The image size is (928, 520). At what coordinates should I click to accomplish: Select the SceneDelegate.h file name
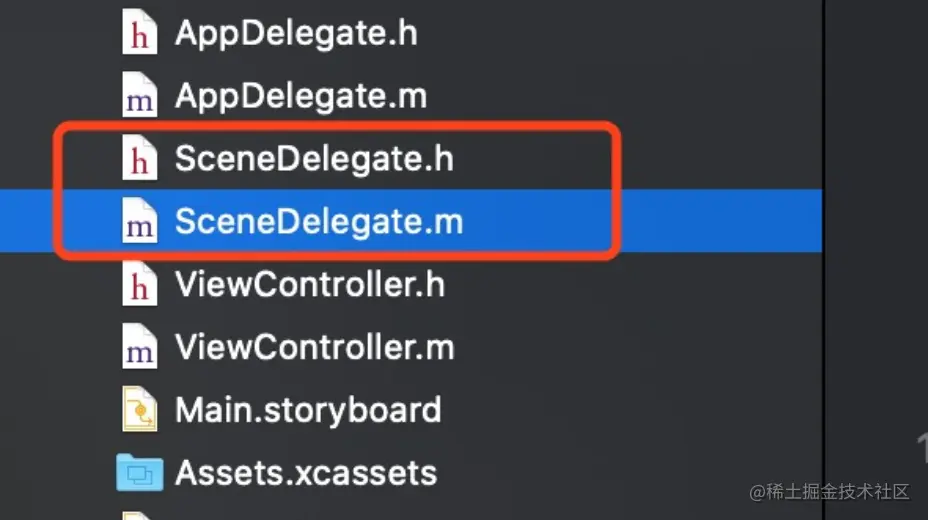pyautogui.click(x=314, y=160)
